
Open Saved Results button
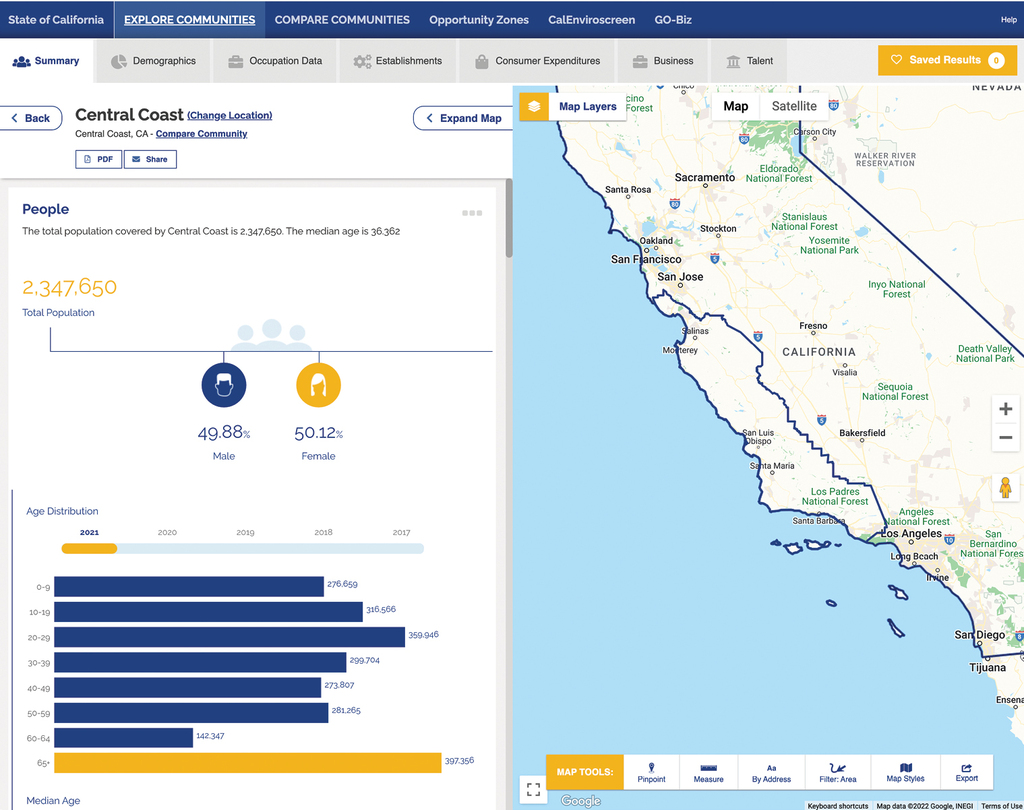click(x=947, y=60)
